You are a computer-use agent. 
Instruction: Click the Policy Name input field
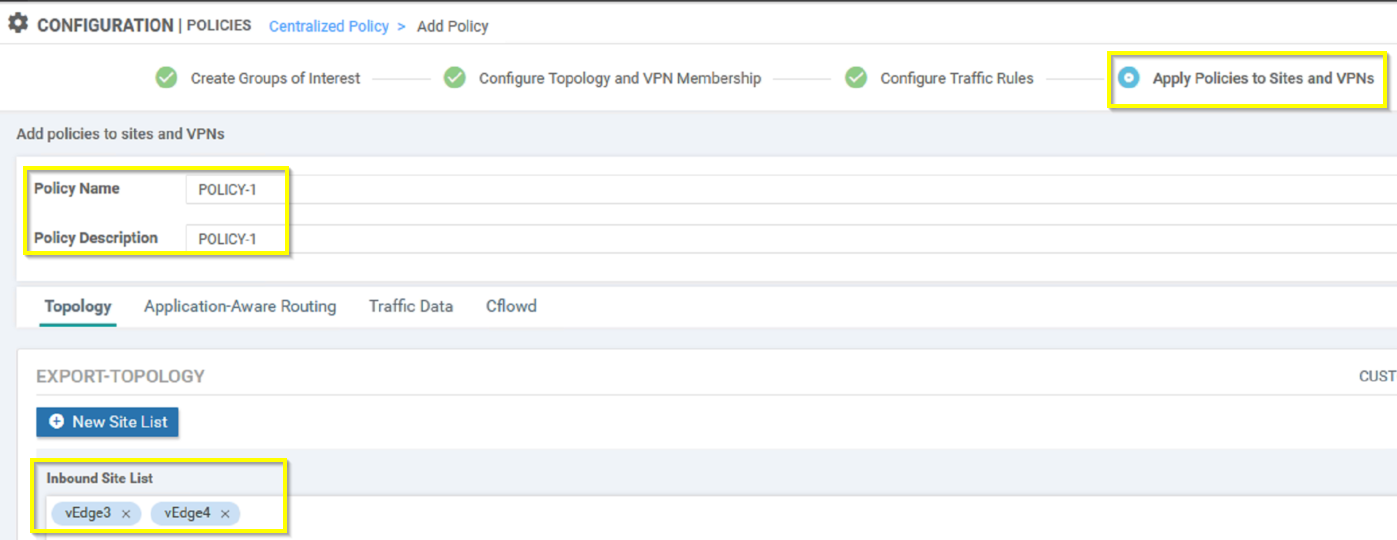790,189
